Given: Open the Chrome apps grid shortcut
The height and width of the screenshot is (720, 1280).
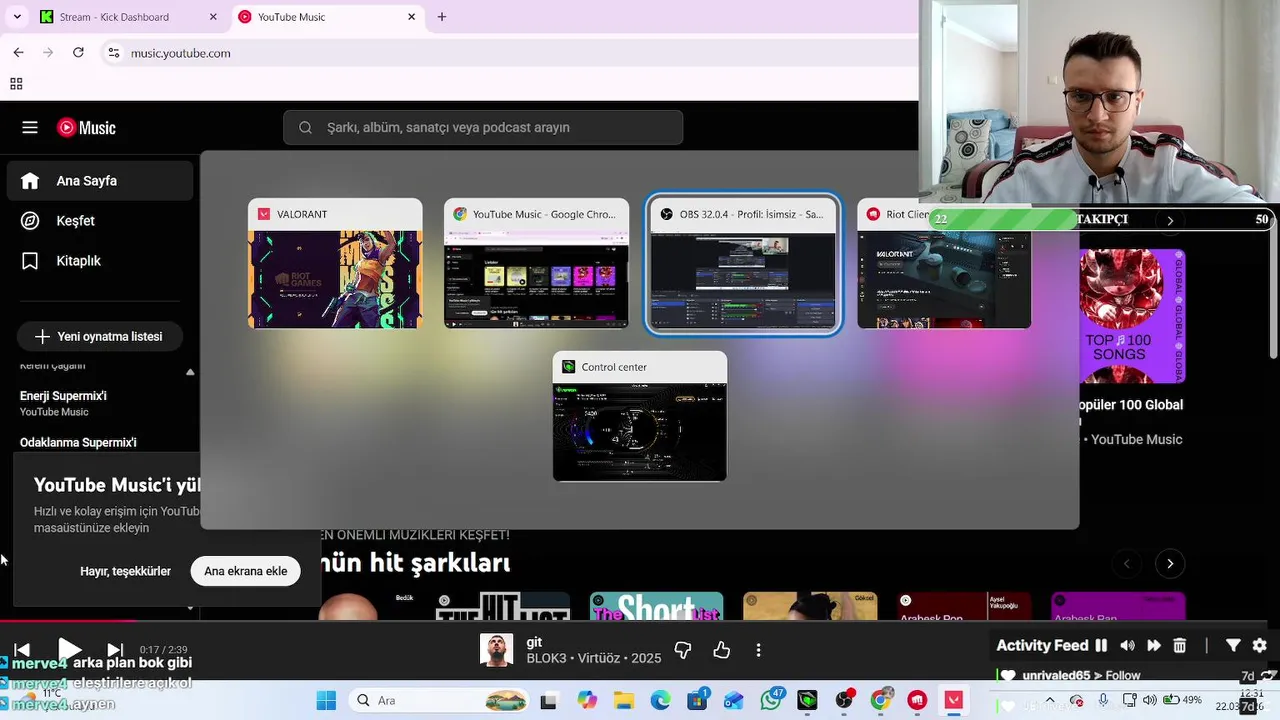Looking at the screenshot, I should click(x=16, y=84).
